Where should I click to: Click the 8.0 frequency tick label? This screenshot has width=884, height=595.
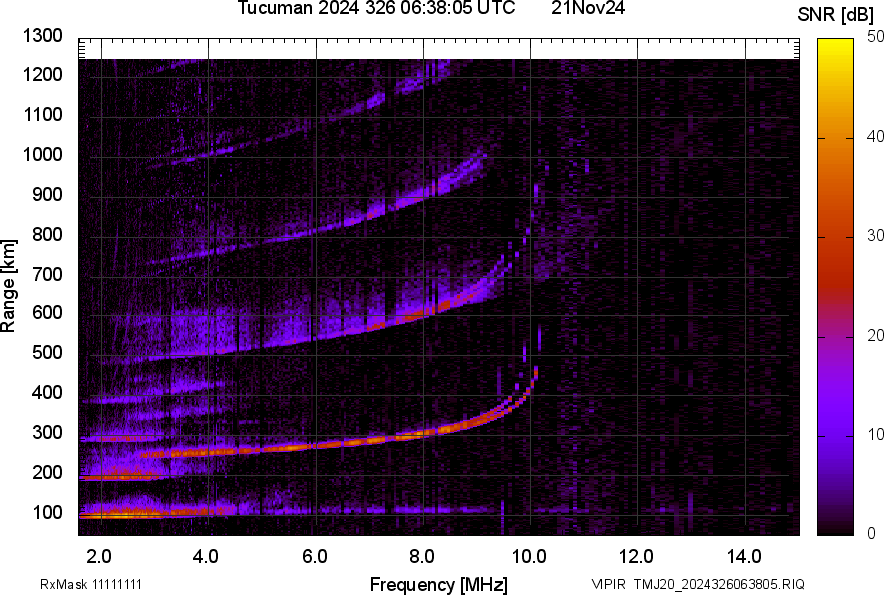422,557
